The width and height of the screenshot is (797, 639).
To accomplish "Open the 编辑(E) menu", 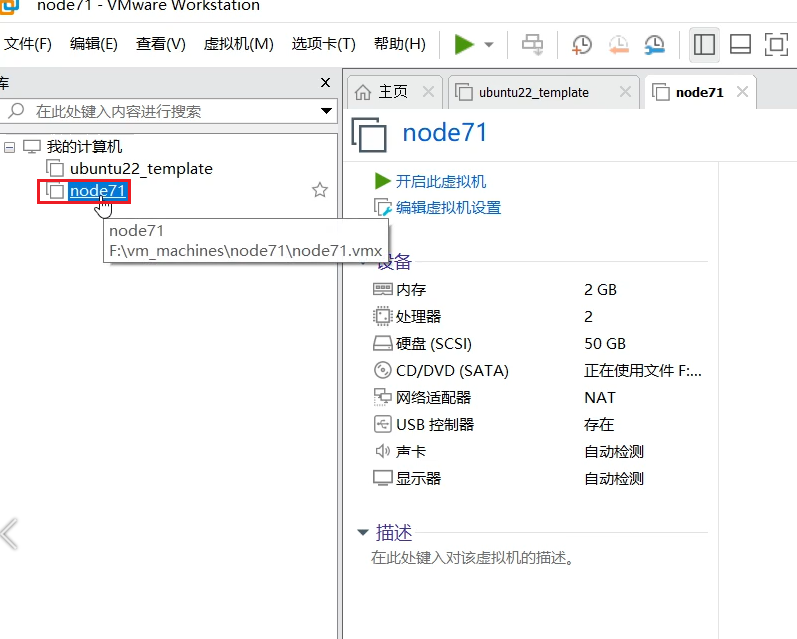I will point(94,44).
